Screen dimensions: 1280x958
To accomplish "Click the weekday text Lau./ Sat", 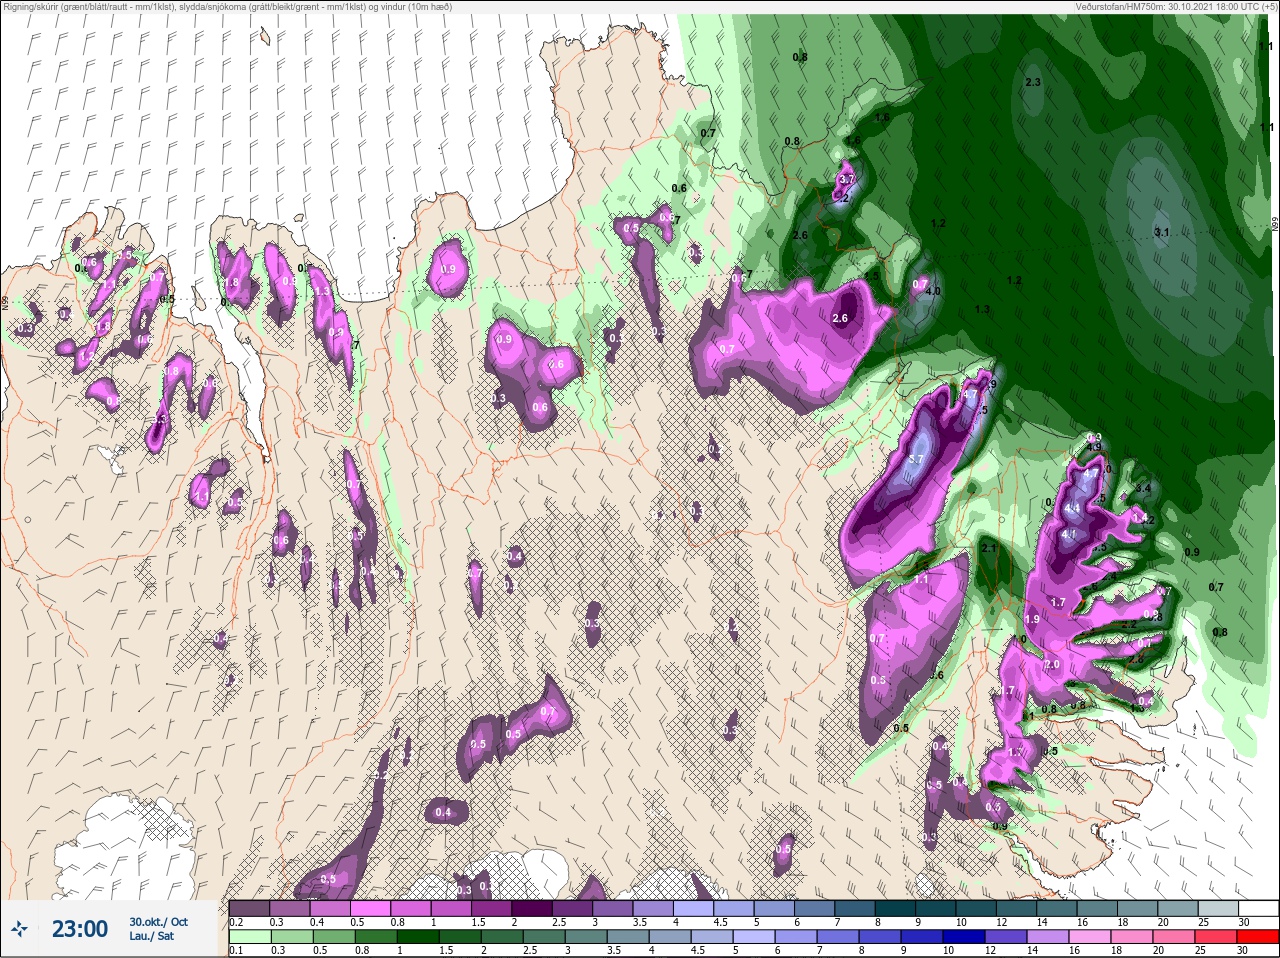I will (151, 937).
